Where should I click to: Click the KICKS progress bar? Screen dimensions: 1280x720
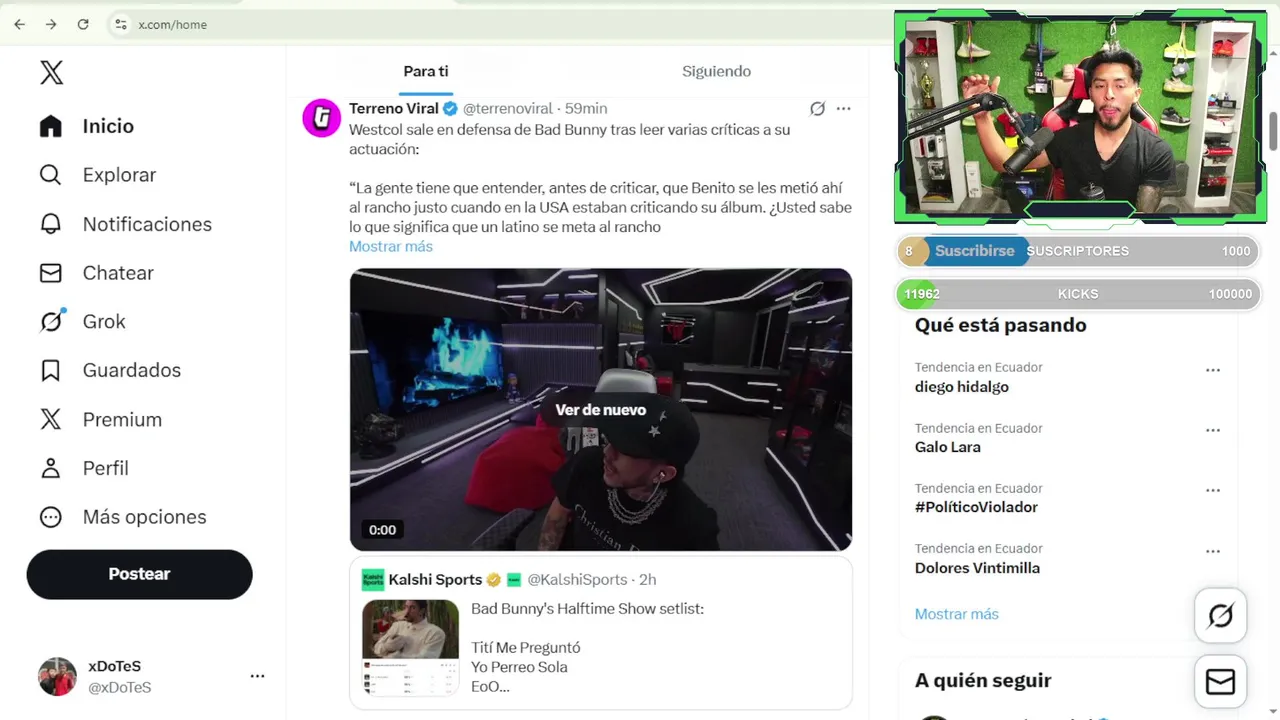[1077, 294]
